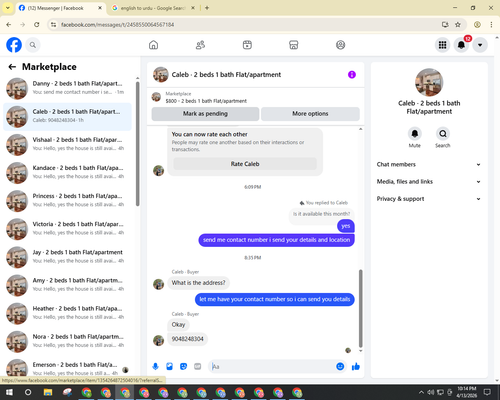500x400 pixels.
Task: Open Kandace conversation in the list
Action: 67,173
